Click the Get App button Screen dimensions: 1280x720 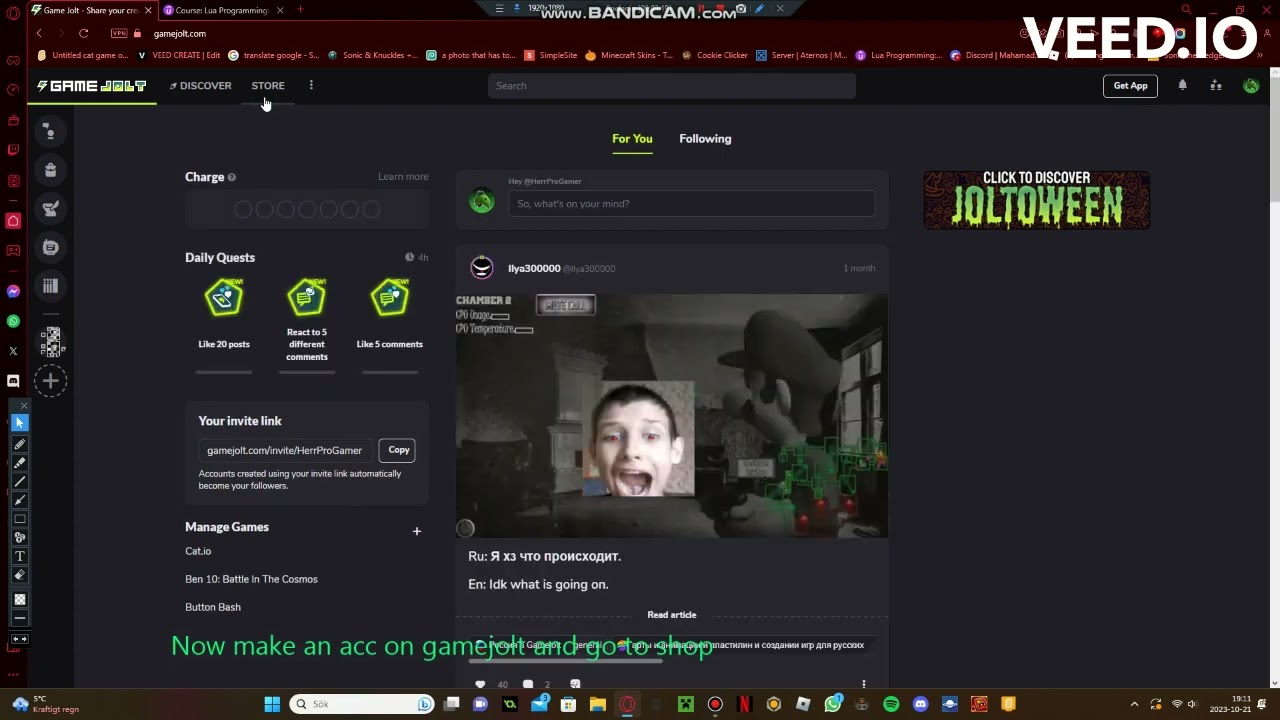[x=1131, y=86]
